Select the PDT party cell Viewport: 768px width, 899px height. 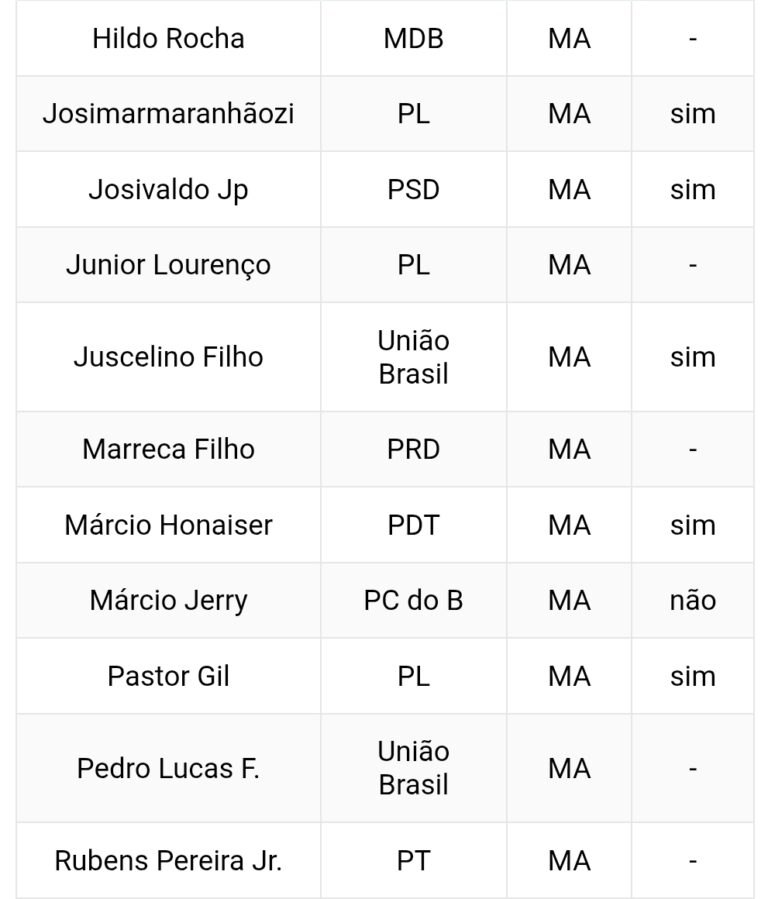413,525
